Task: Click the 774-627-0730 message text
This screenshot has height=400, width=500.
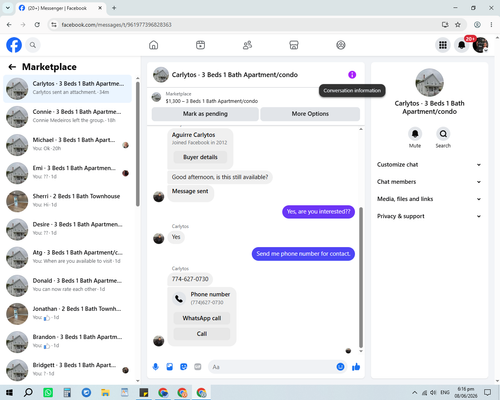Action: click(190, 279)
